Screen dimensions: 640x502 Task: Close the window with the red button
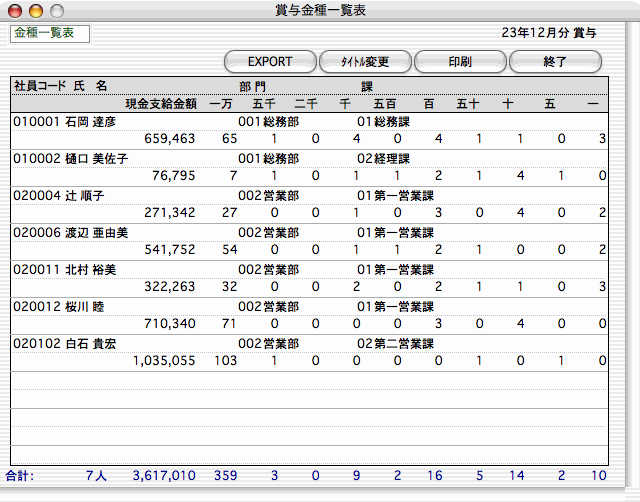(x=16, y=10)
